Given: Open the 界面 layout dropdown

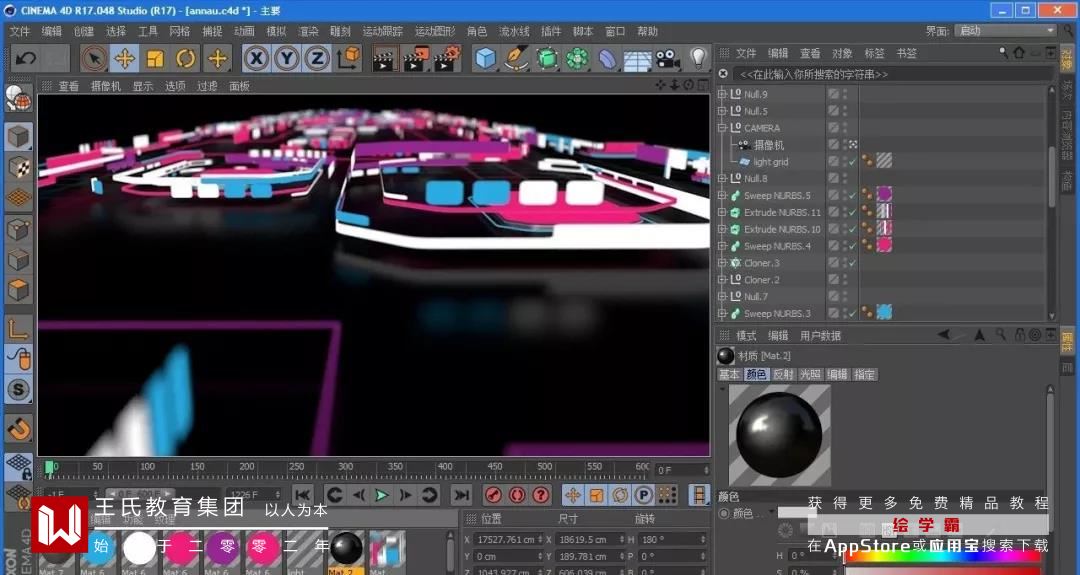Looking at the screenshot, I should (1006, 31).
